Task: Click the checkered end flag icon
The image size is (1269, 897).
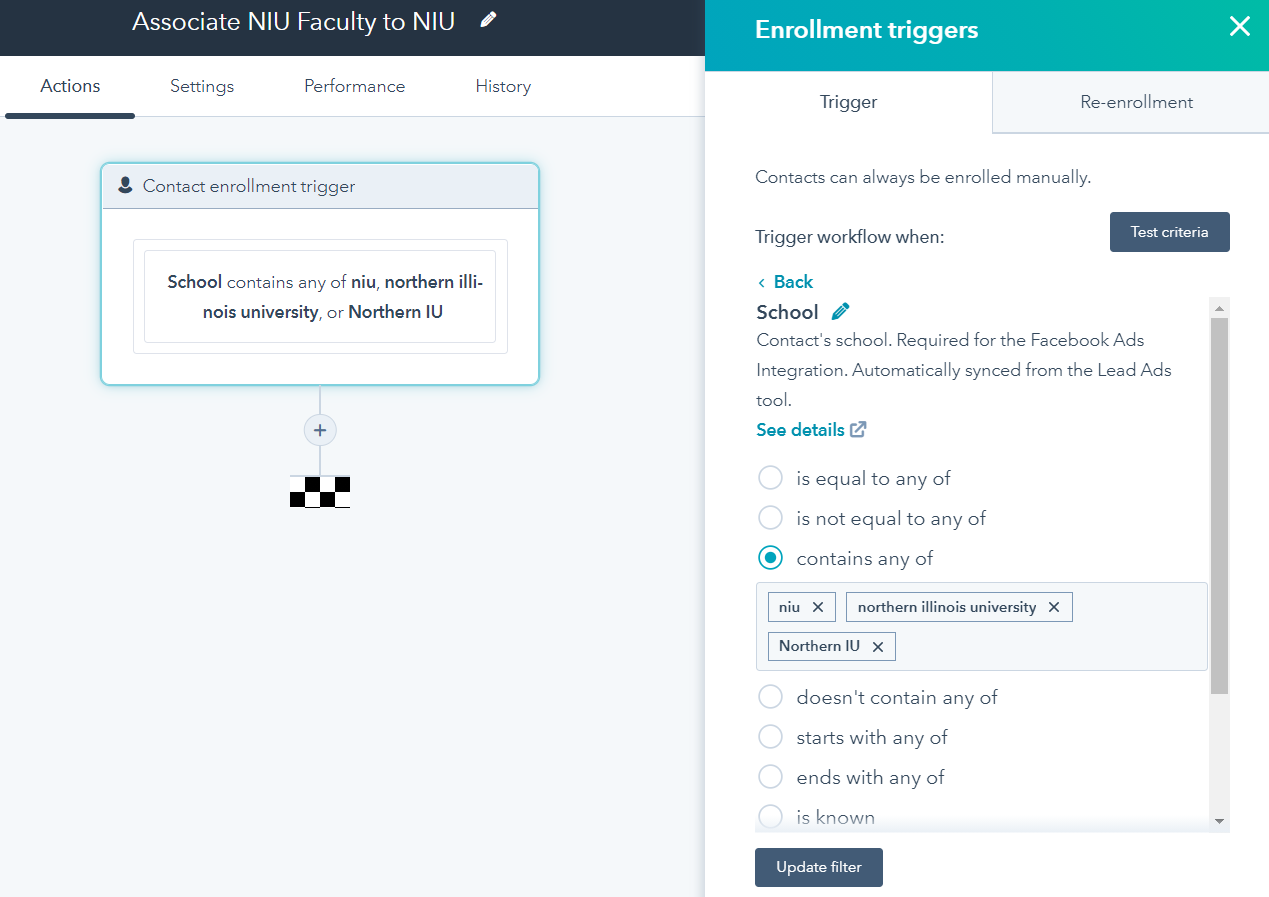Action: [320, 491]
